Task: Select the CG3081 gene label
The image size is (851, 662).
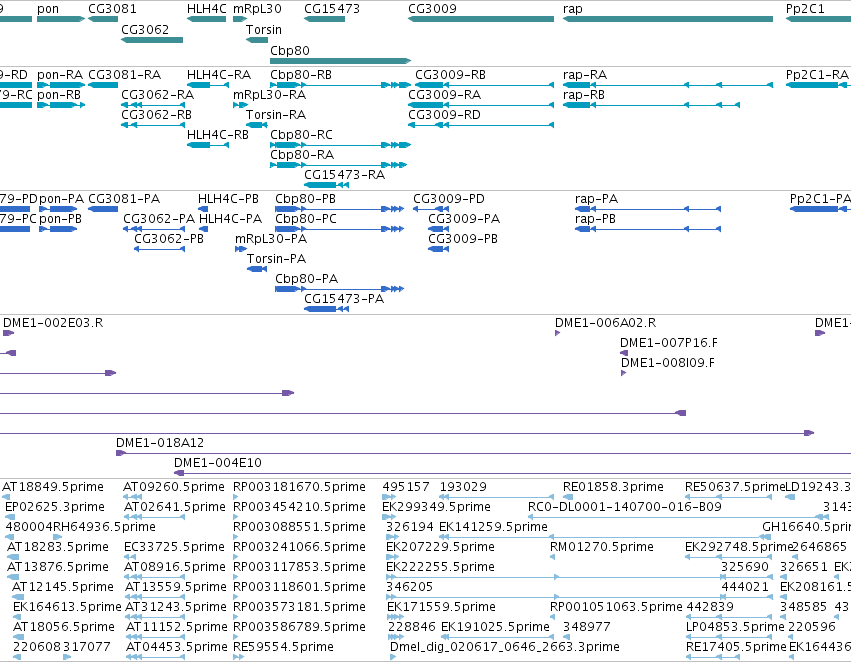Action: (x=112, y=9)
